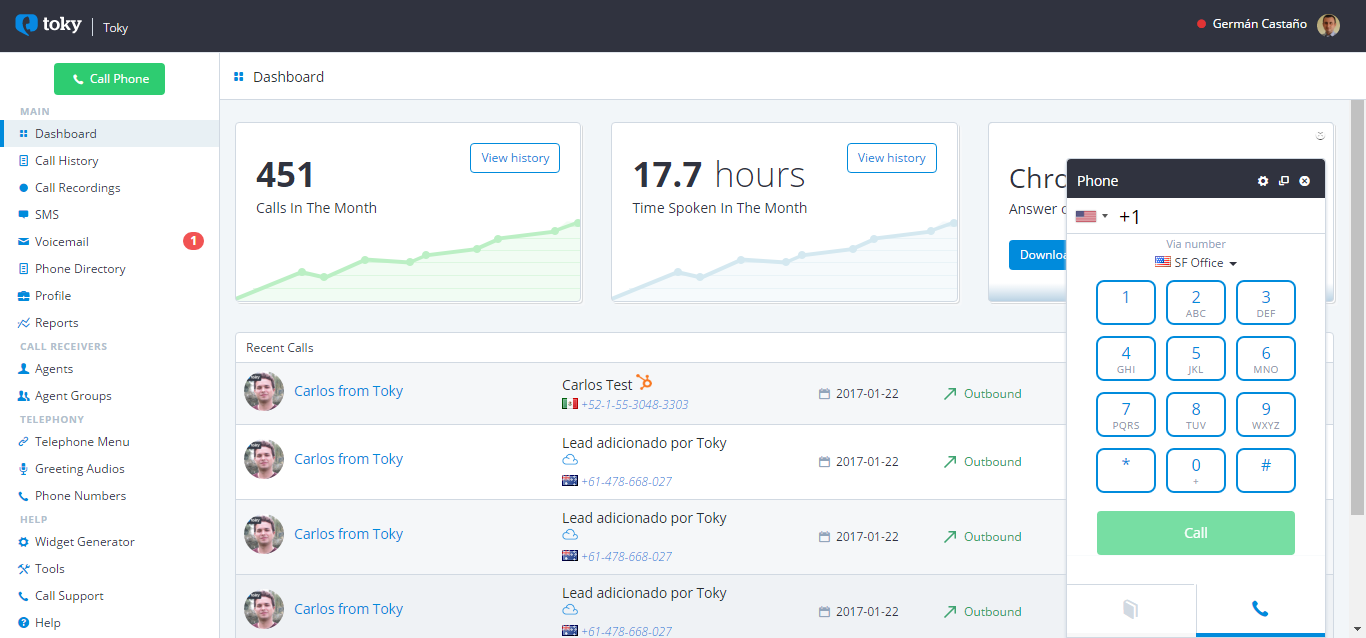
Task: Click Germán Castaño's profile avatar
Action: (x=1328, y=25)
